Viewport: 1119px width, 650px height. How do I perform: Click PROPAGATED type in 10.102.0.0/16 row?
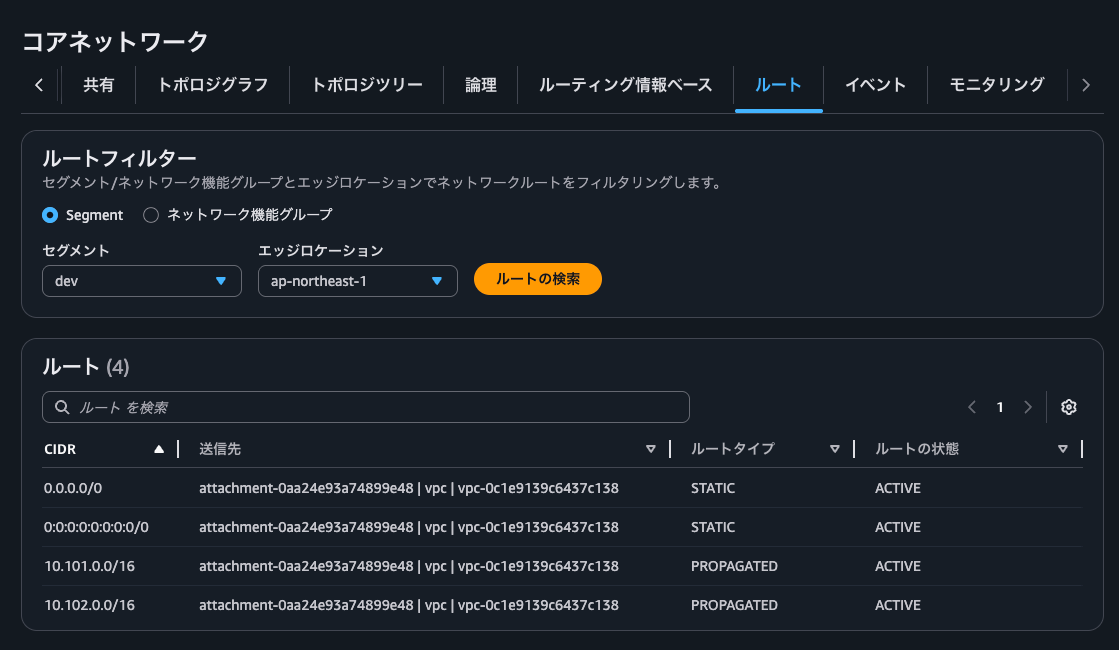[734, 605]
